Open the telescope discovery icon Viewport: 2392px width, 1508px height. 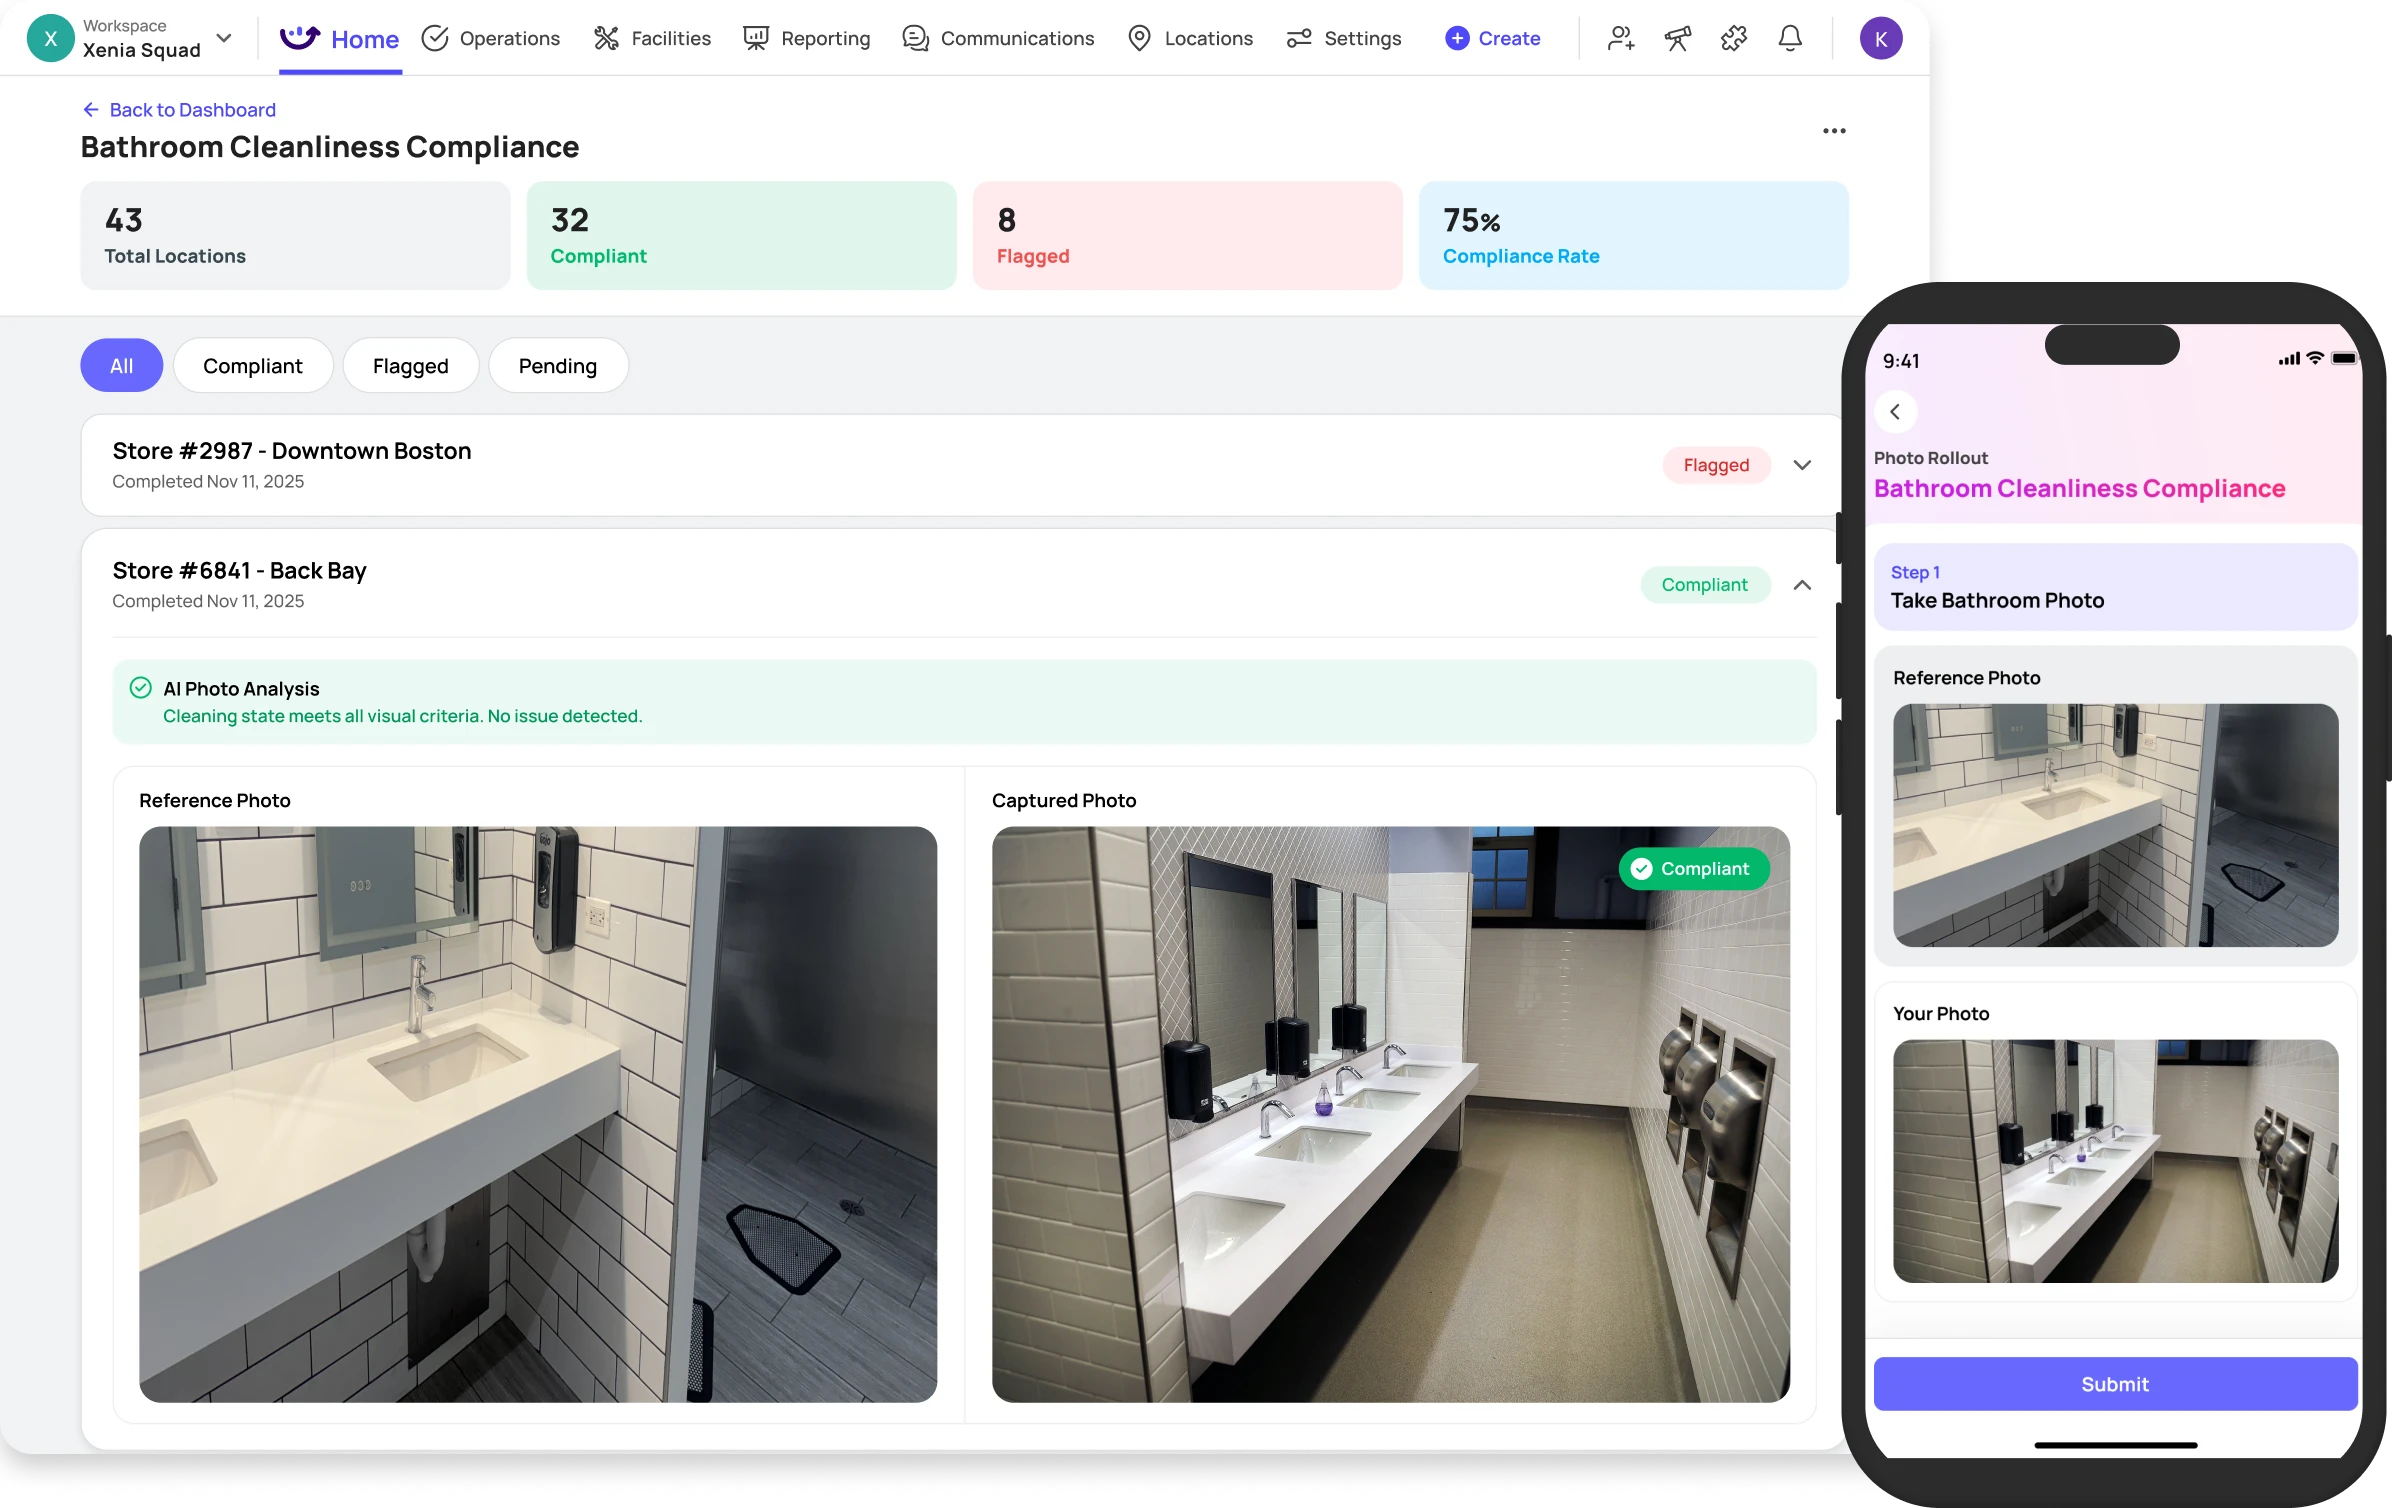[1677, 38]
